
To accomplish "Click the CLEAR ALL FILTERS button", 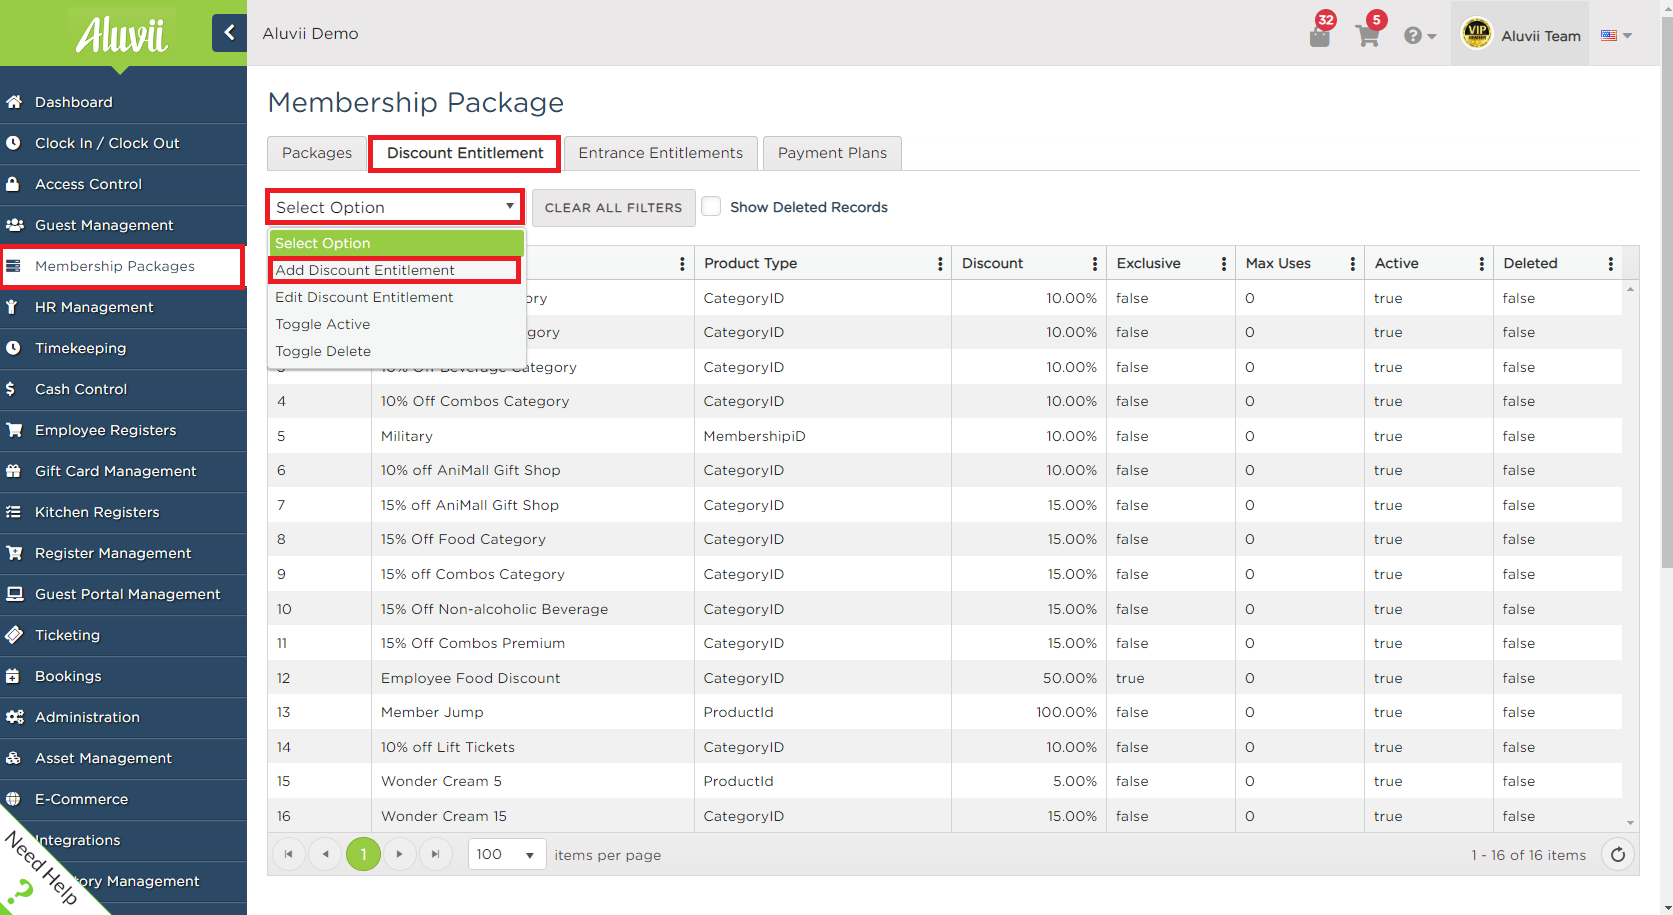I will [613, 207].
